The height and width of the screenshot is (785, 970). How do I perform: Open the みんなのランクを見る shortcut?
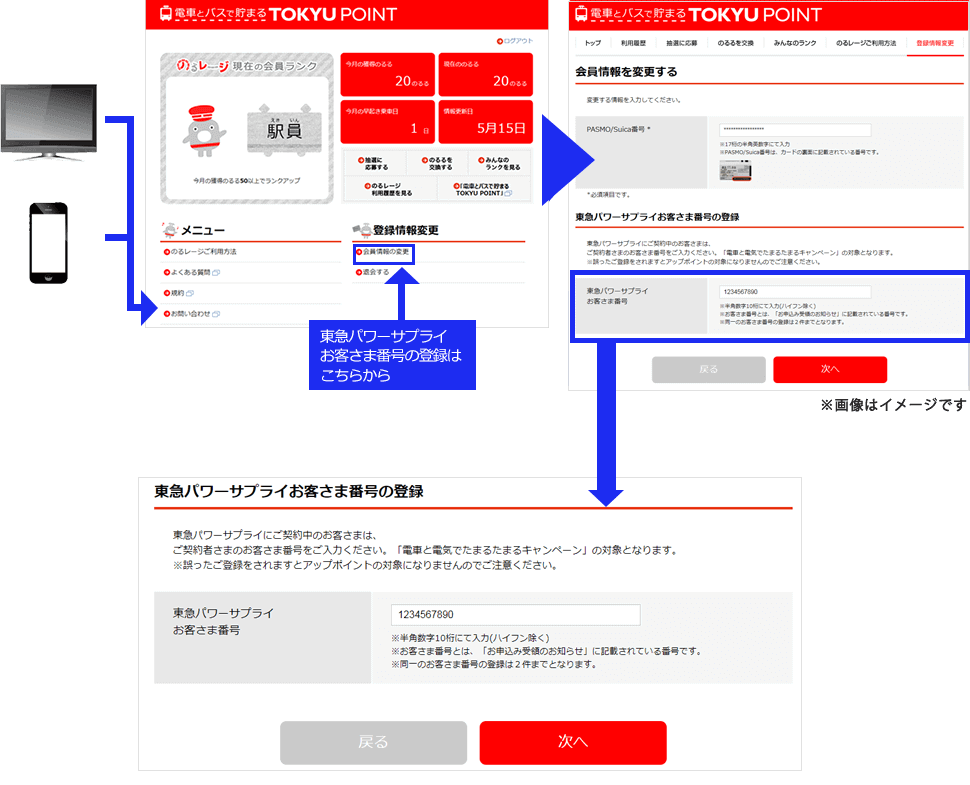(499, 163)
